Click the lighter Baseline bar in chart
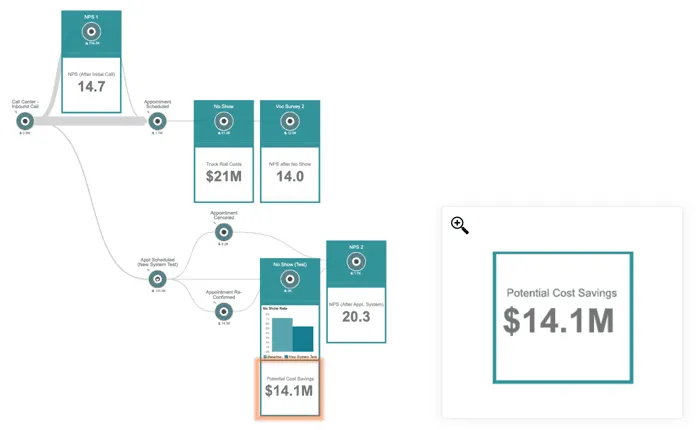Viewport: 700px width, 430px height. click(x=282, y=334)
